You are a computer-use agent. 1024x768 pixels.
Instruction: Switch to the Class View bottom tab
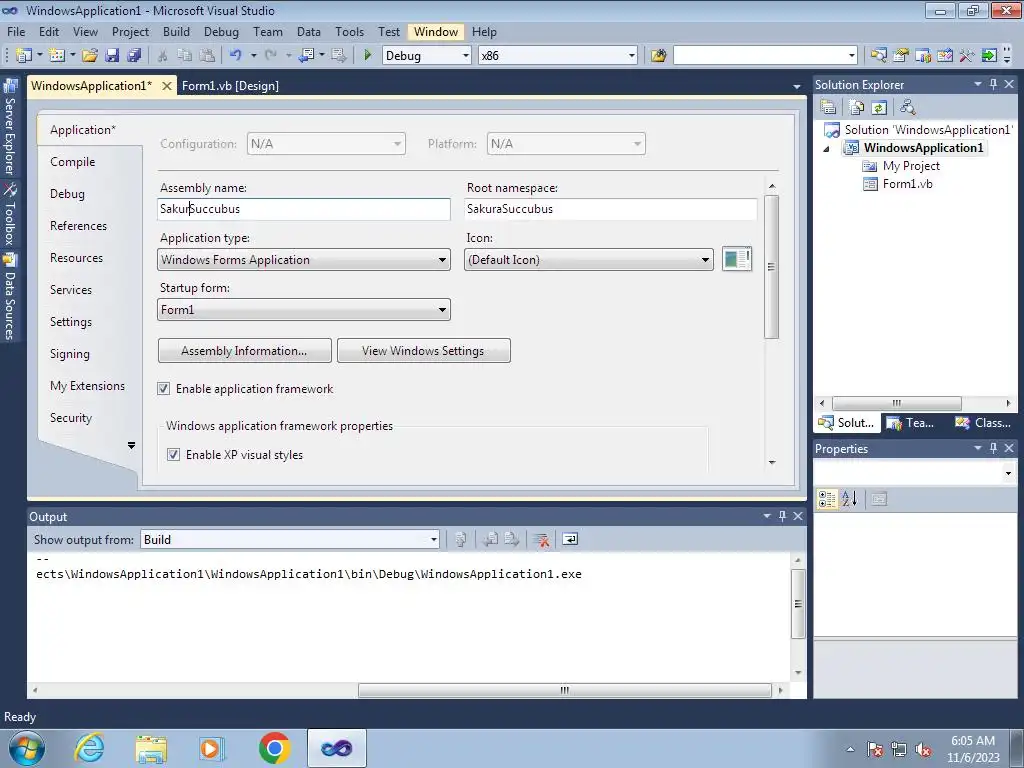tap(984, 423)
